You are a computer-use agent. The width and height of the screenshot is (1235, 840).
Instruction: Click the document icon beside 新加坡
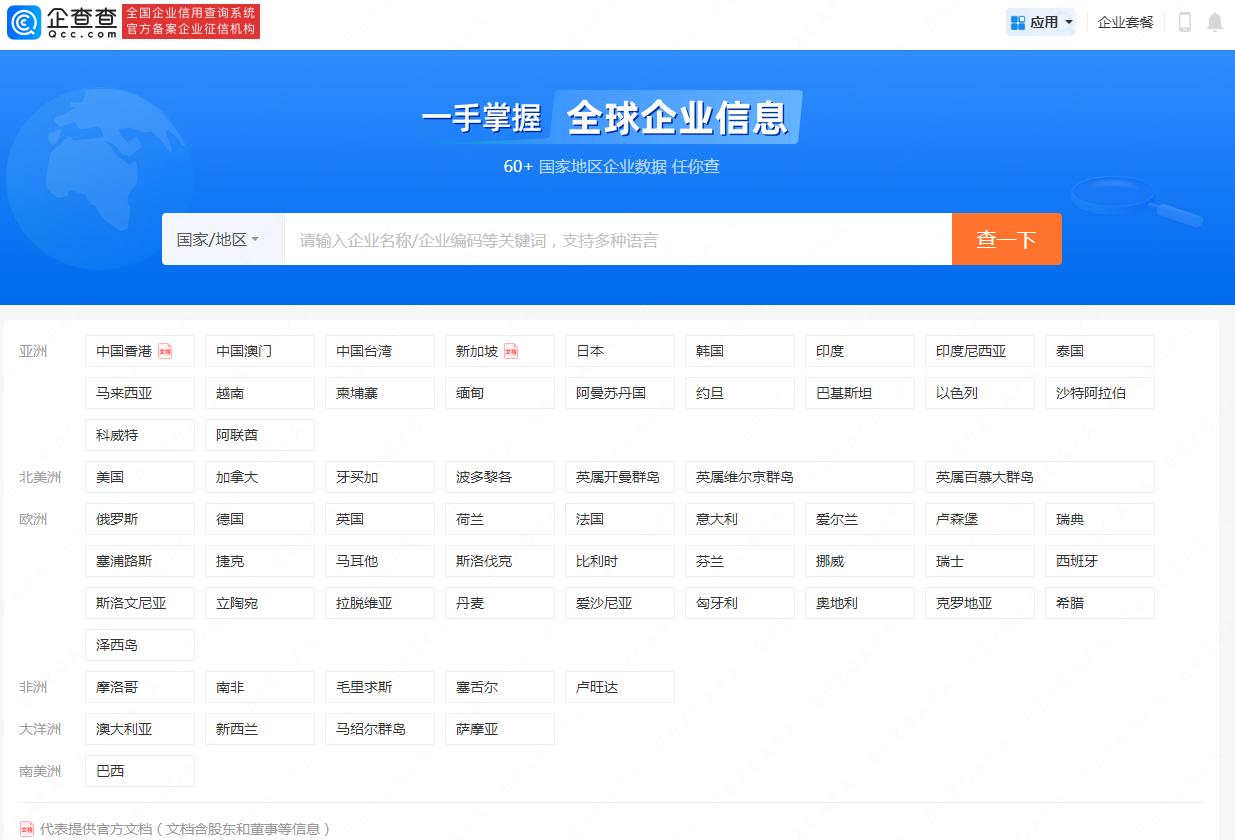pos(511,351)
